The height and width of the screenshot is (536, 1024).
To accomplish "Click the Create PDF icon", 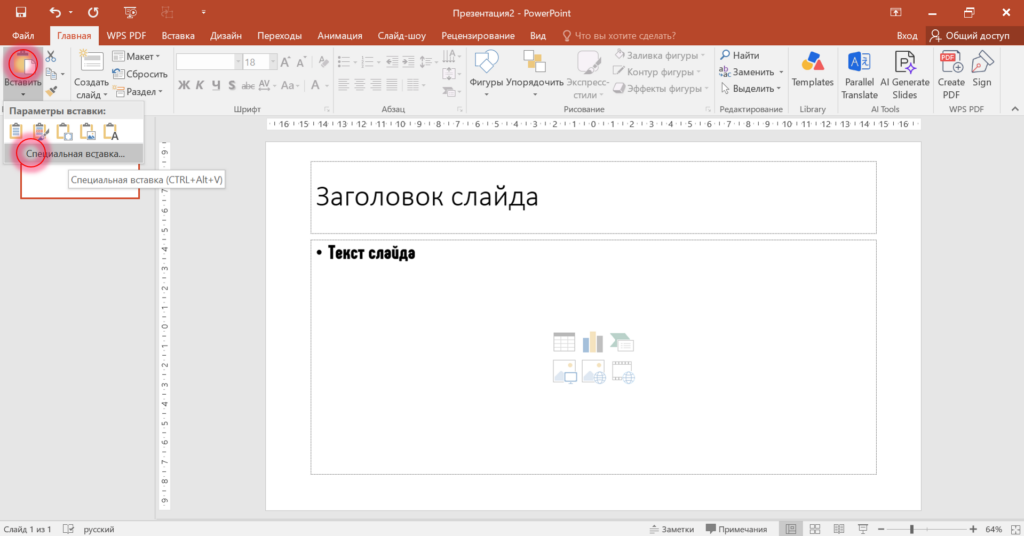I will point(951,75).
